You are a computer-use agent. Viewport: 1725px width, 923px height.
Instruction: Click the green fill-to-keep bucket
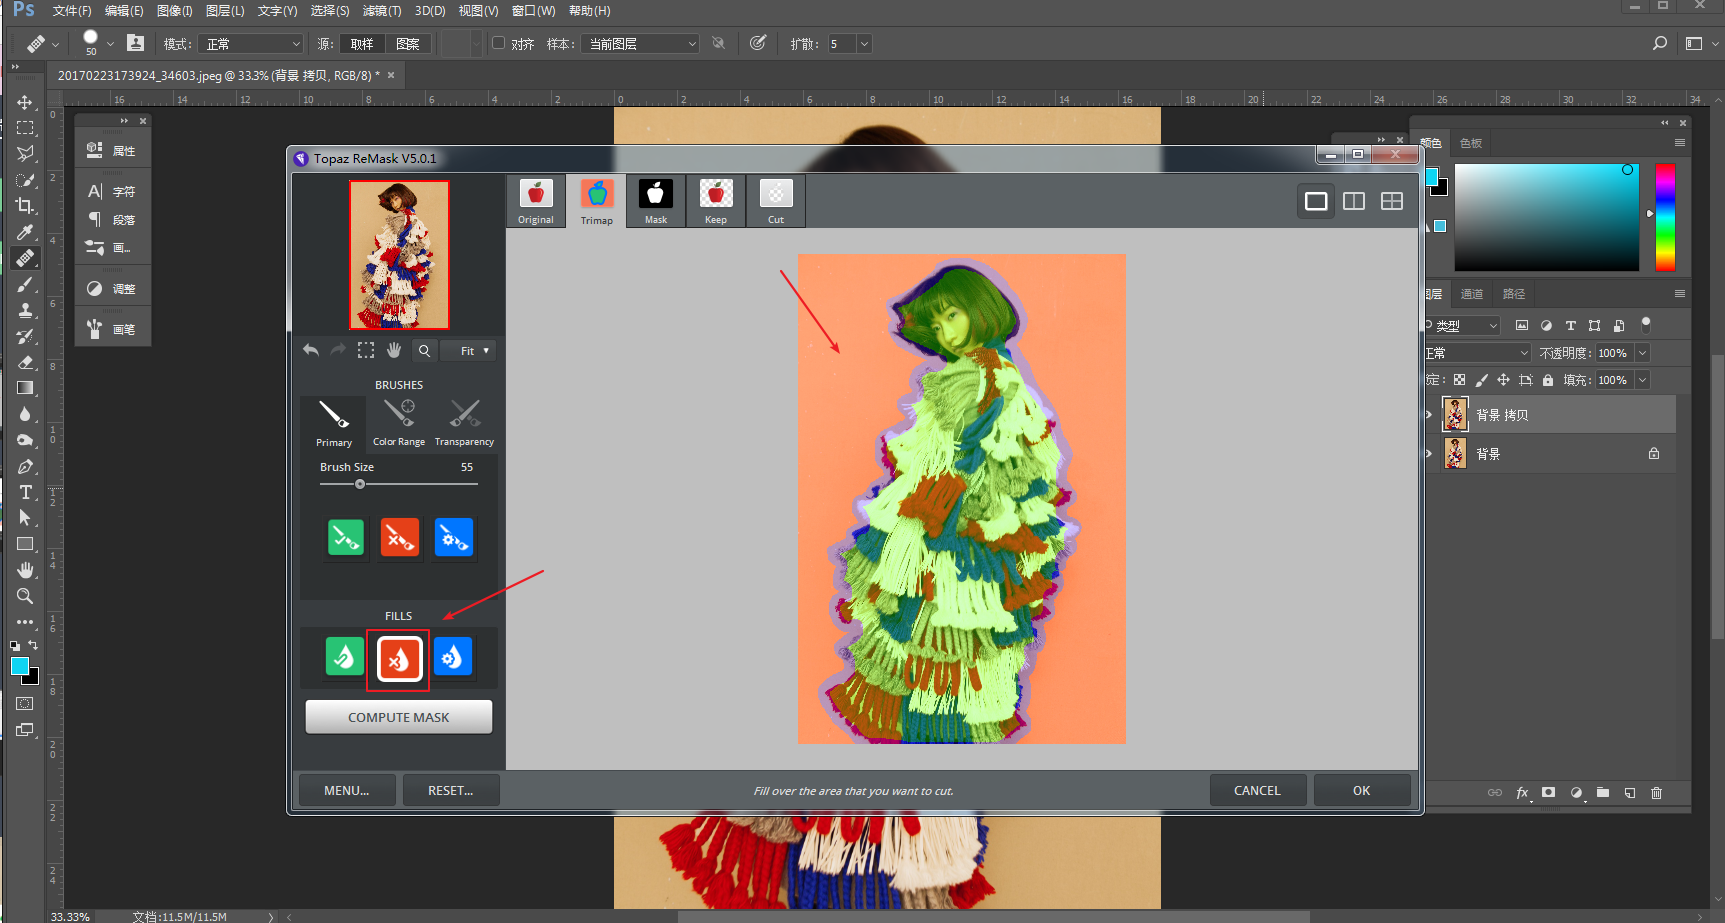pyautogui.click(x=345, y=657)
